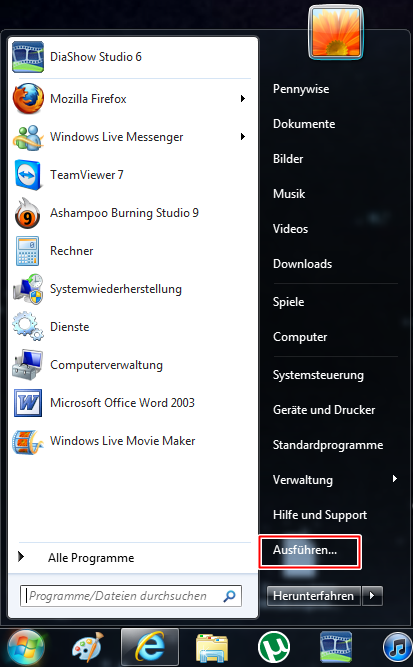Click the uTorrent taskbar icon
Viewport: 413px width, 667px height.
274,648
